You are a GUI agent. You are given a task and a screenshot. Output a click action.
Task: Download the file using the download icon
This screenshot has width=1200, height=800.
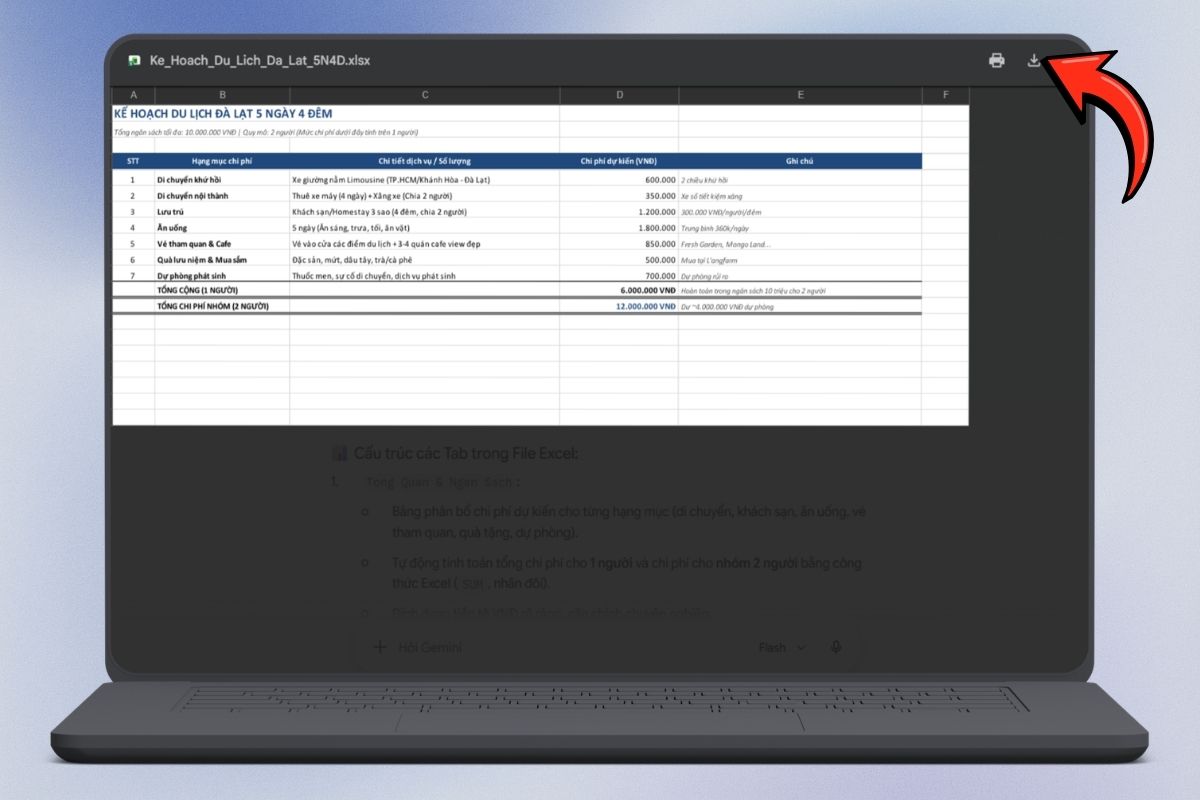click(x=1034, y=60)
